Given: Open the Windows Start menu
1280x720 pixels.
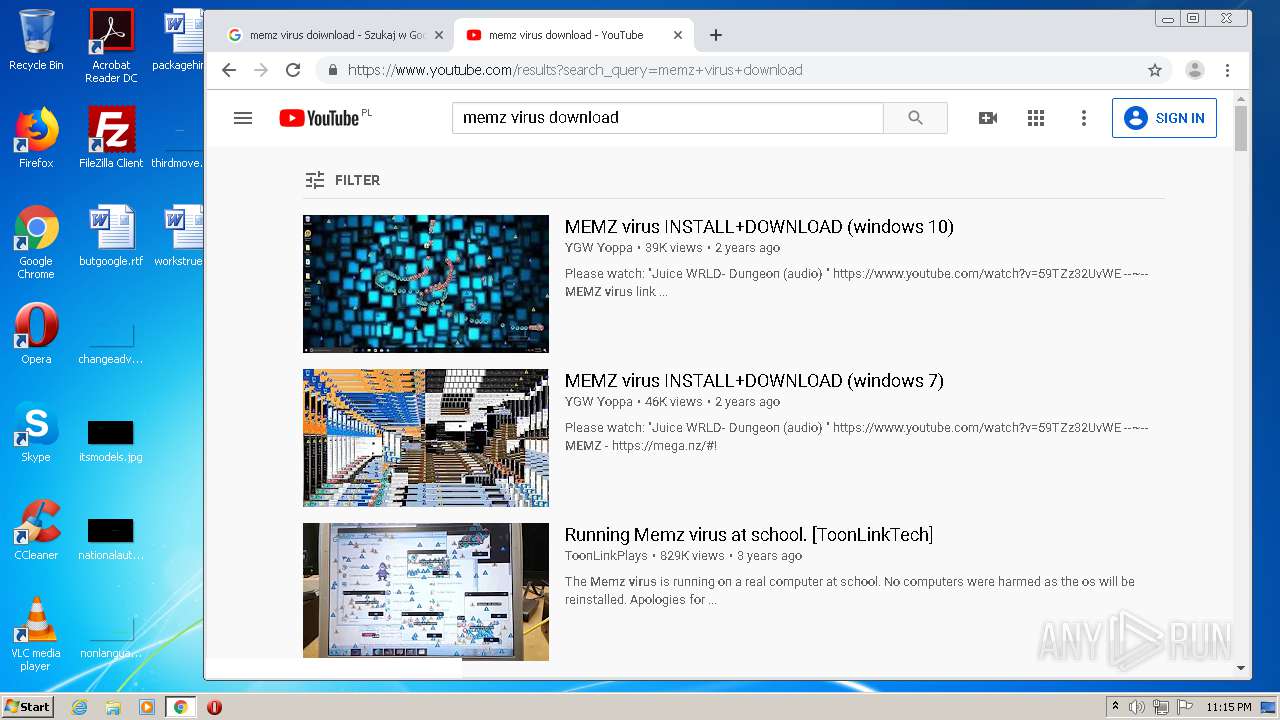Looking at the screenshot, I should pos(27,707).
